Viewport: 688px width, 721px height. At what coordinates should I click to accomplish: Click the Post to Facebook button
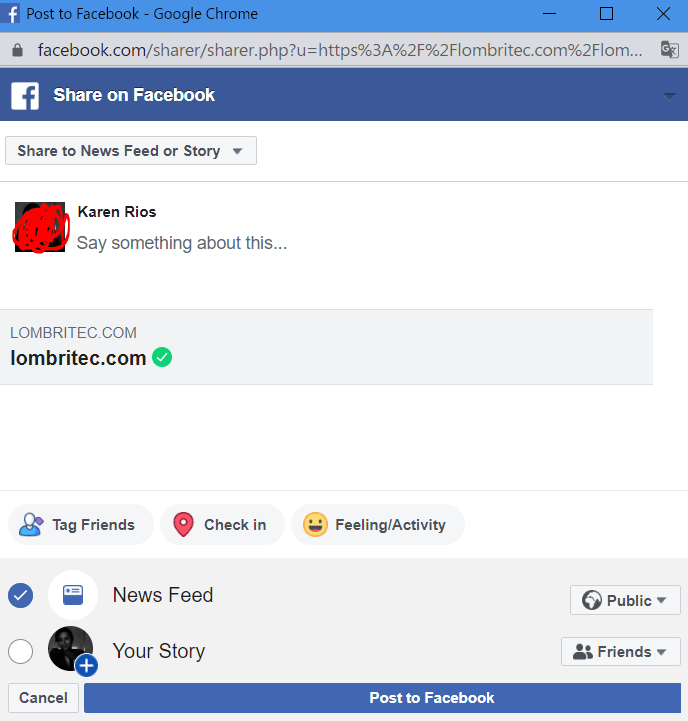pyautogui.click(x=382, y=698)
